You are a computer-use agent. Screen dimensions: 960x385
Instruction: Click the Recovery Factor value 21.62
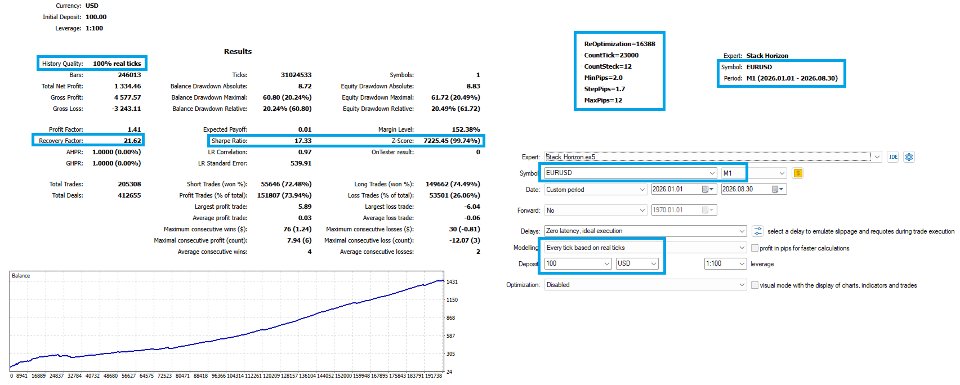click(x=132, y=140)
